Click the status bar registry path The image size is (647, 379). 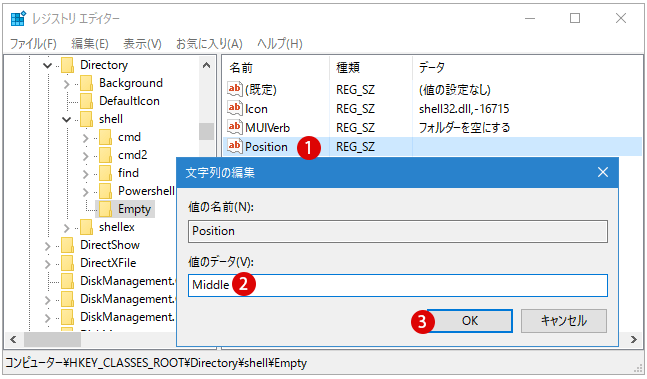(156, 363)
